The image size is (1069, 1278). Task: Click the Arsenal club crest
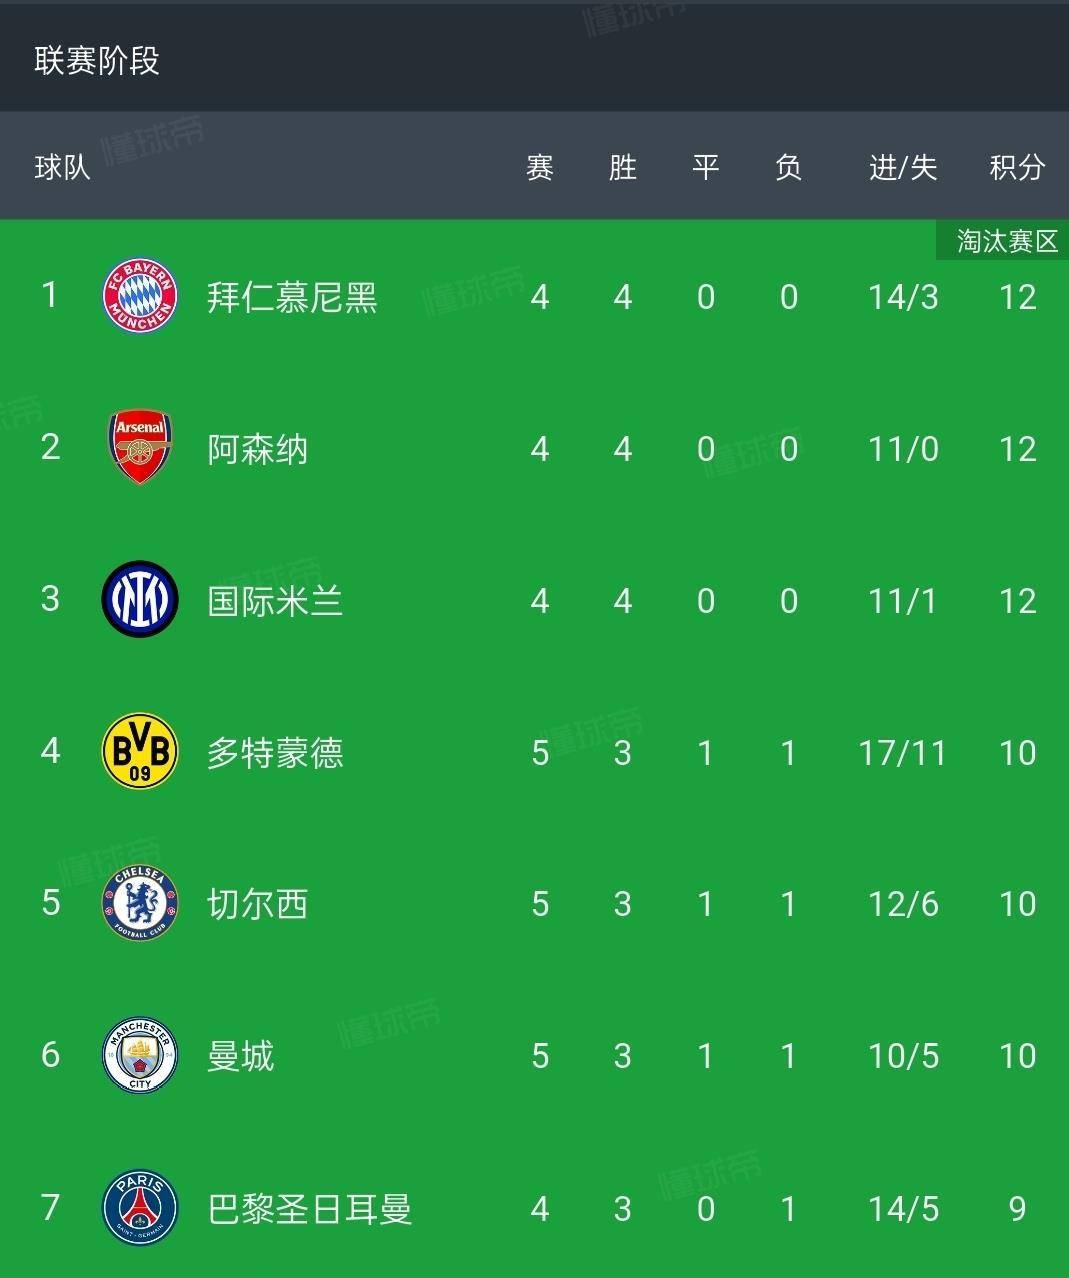pyautogui.click(x=140, y=447)
